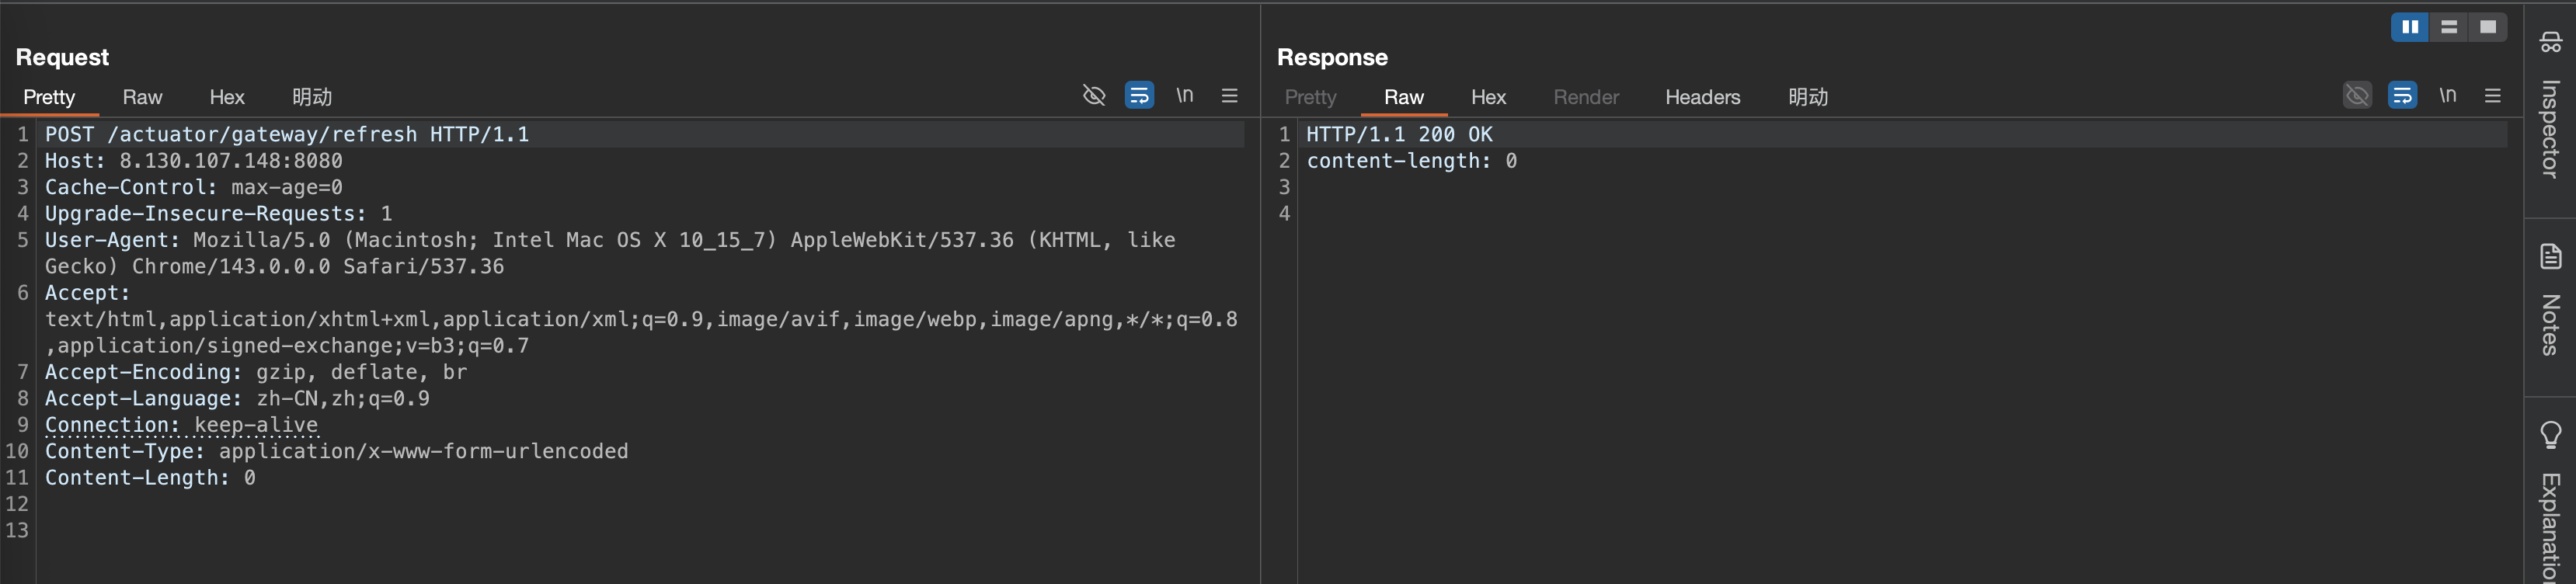
Task: Open the Response panel options menu
Action: 2493,96
